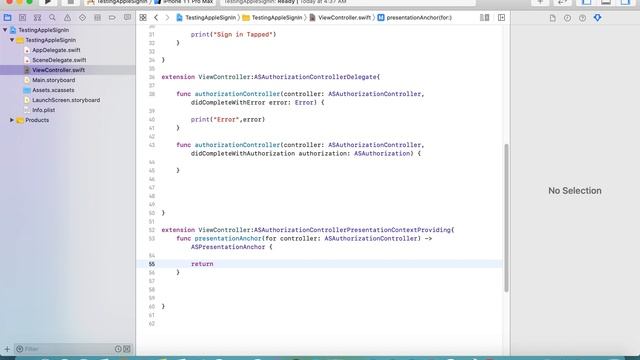Click the navigator filter icon

[20, 349]
